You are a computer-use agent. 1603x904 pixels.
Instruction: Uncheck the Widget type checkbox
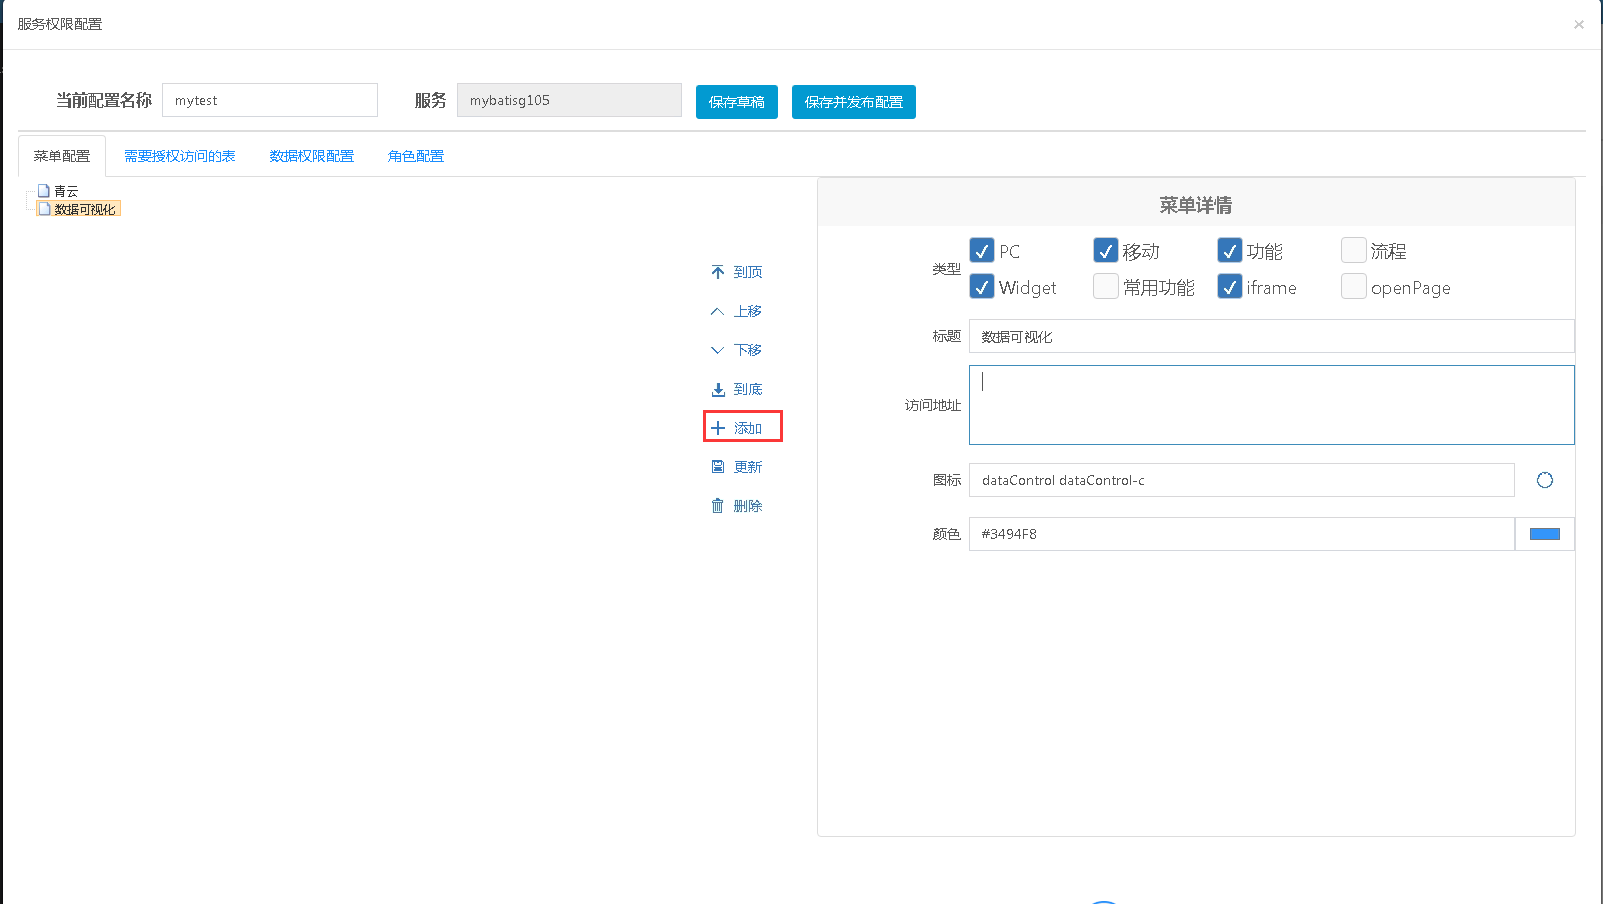coord(982,286)
